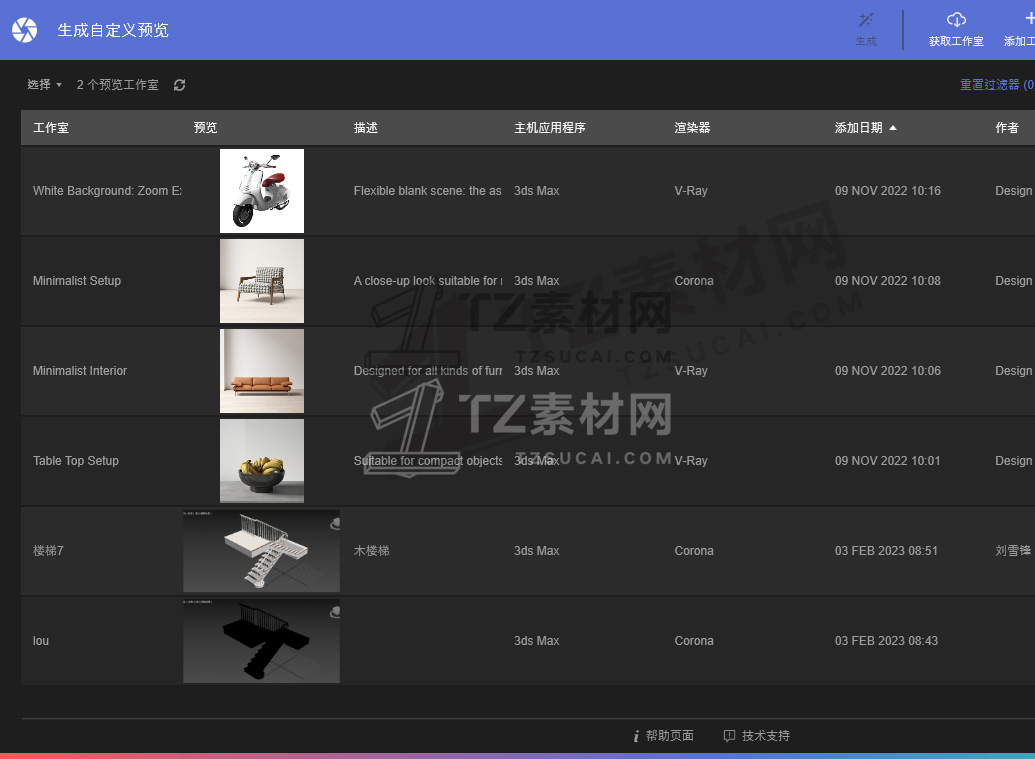Click the 'Suitable for compact objects' description
The height and width of the screenshot is (759, 1035).
(428, 461)
